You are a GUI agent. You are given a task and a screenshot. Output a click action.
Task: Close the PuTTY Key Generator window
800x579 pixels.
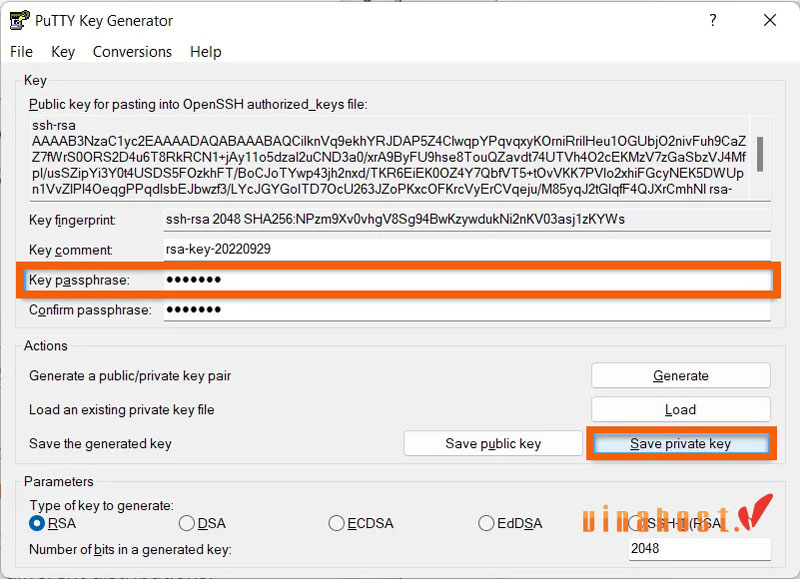point(769,20)
